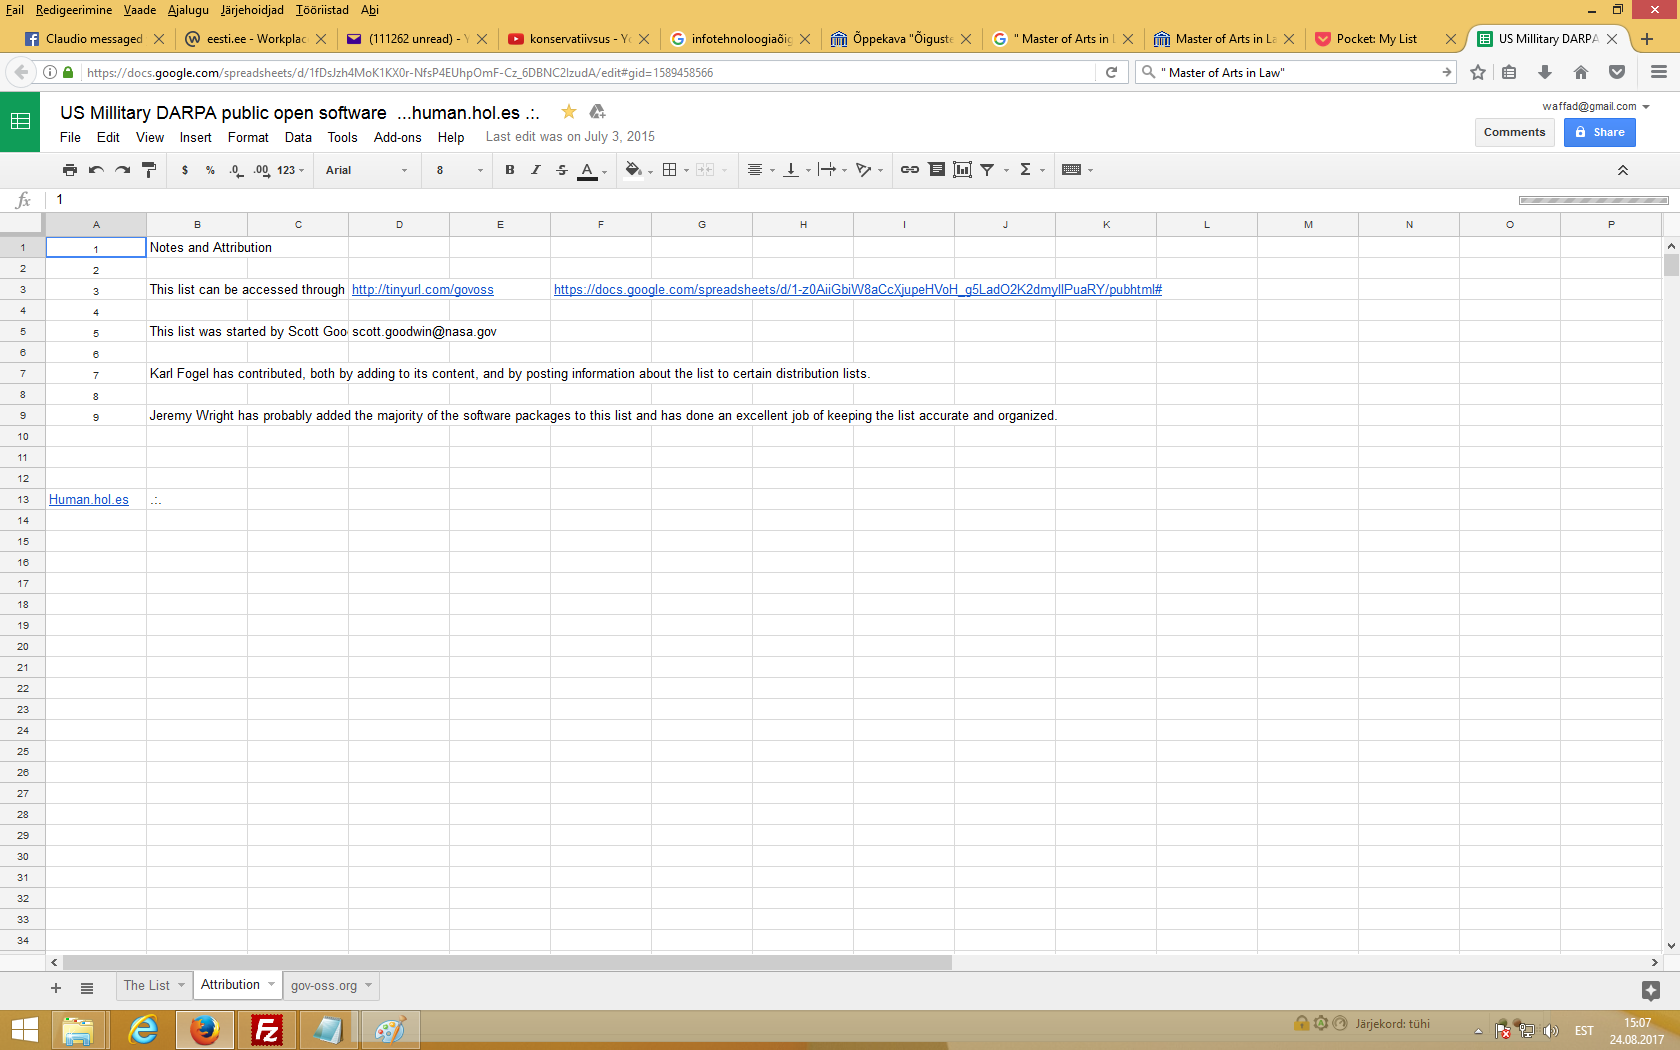The height and width of the screenshot is (1050, 1680).
Task: Insert a chart from the toolbar
Action: [962, 170]
